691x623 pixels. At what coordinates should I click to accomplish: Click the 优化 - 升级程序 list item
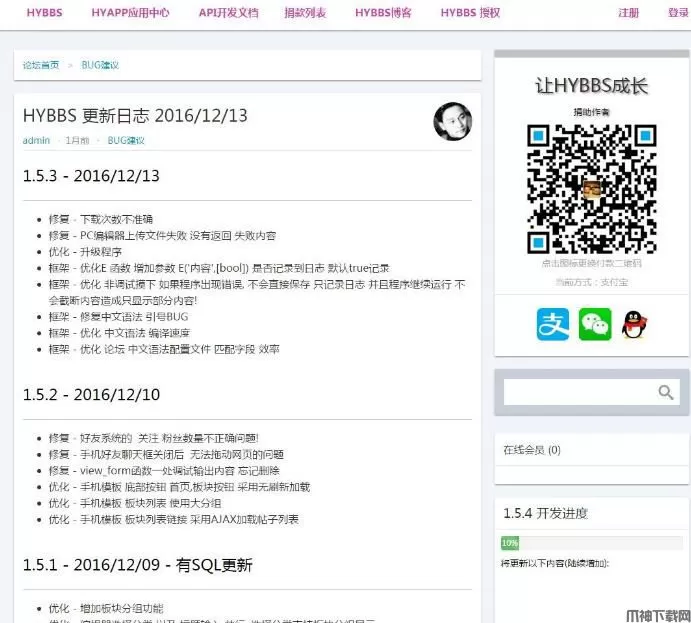pos(85,252)
